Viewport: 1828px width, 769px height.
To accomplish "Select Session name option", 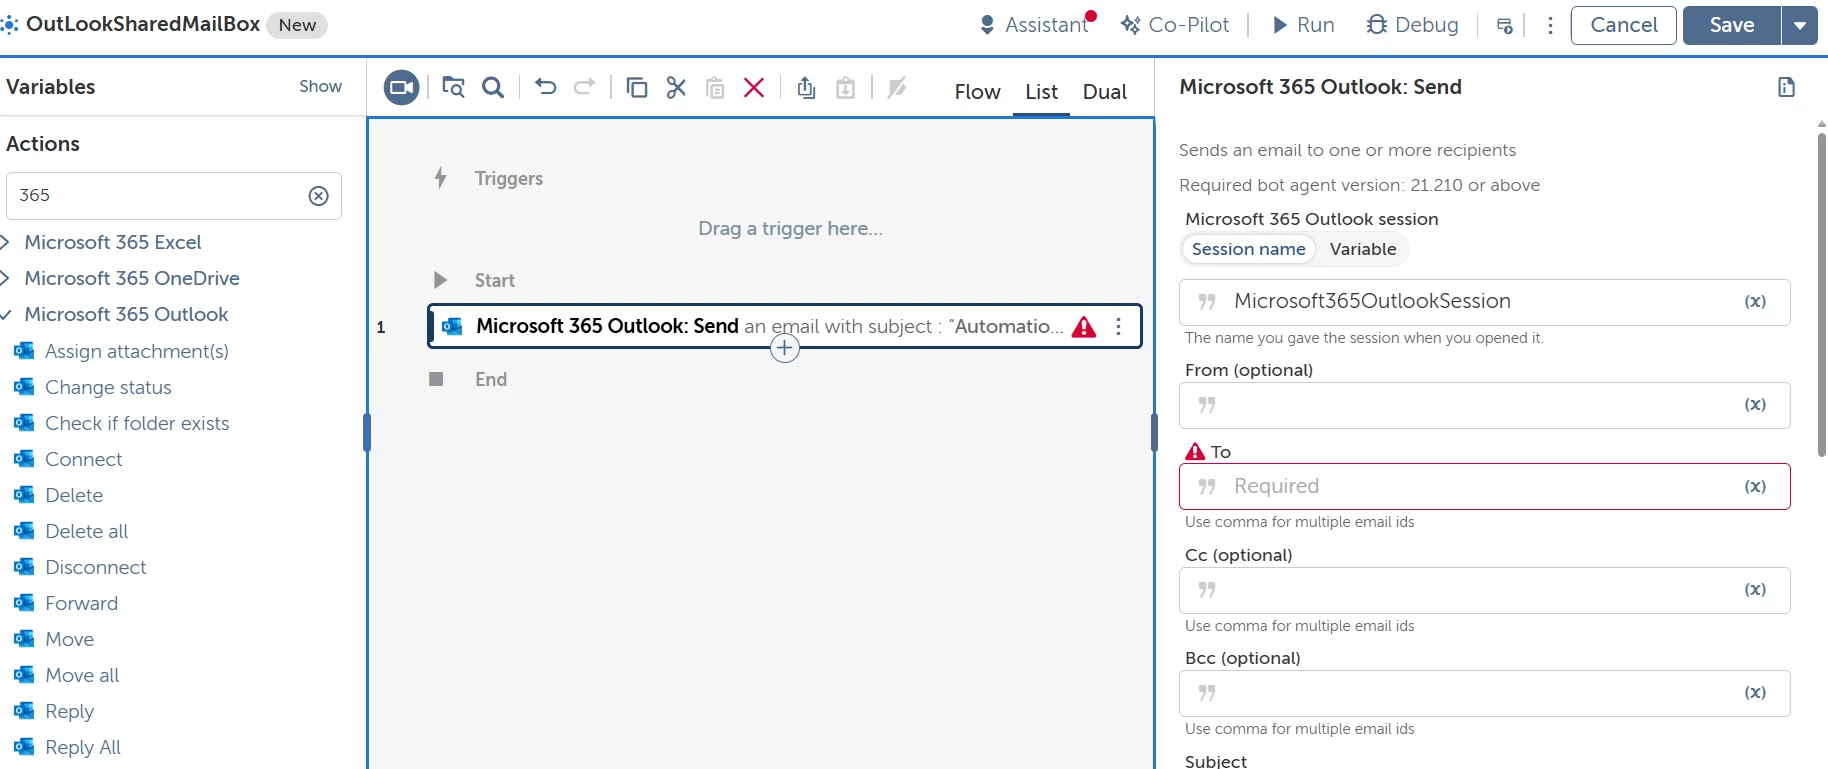I will tap(1248, 249).
